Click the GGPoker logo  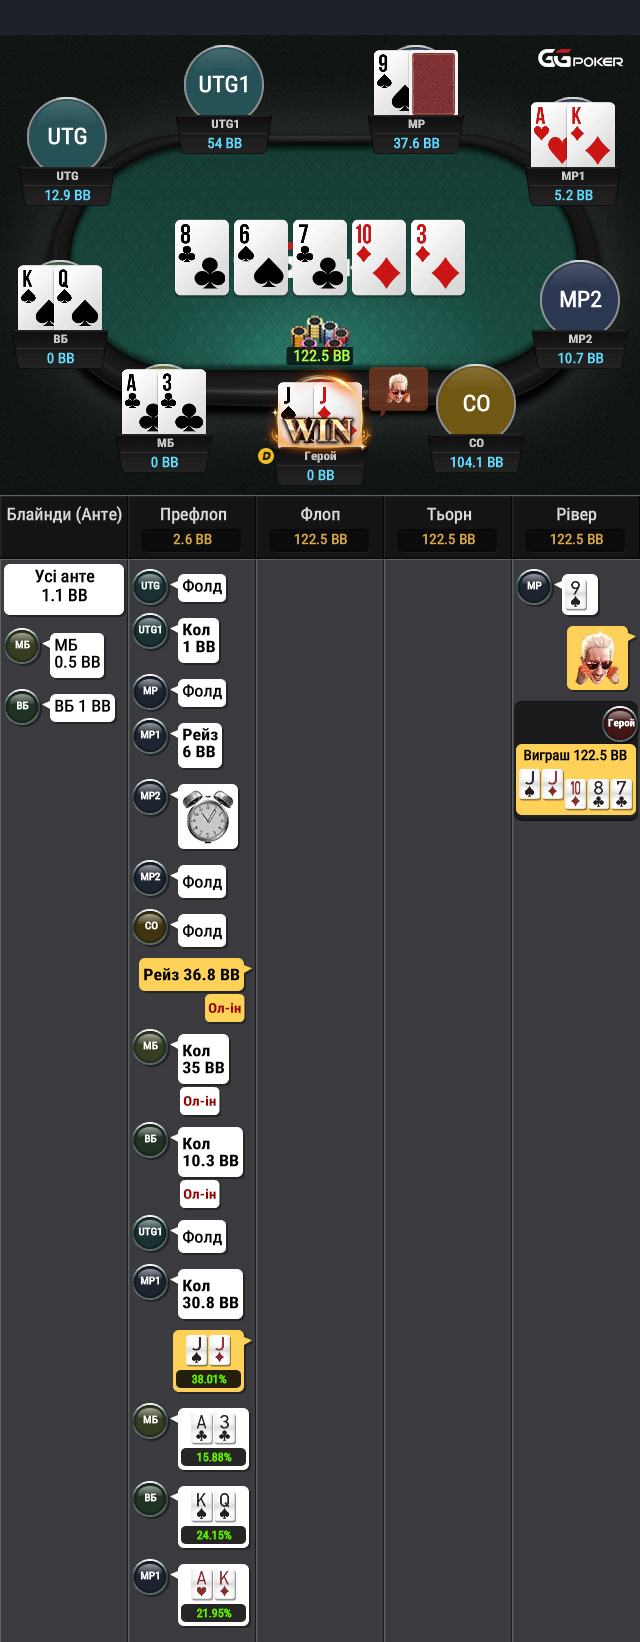pos(580,59)
